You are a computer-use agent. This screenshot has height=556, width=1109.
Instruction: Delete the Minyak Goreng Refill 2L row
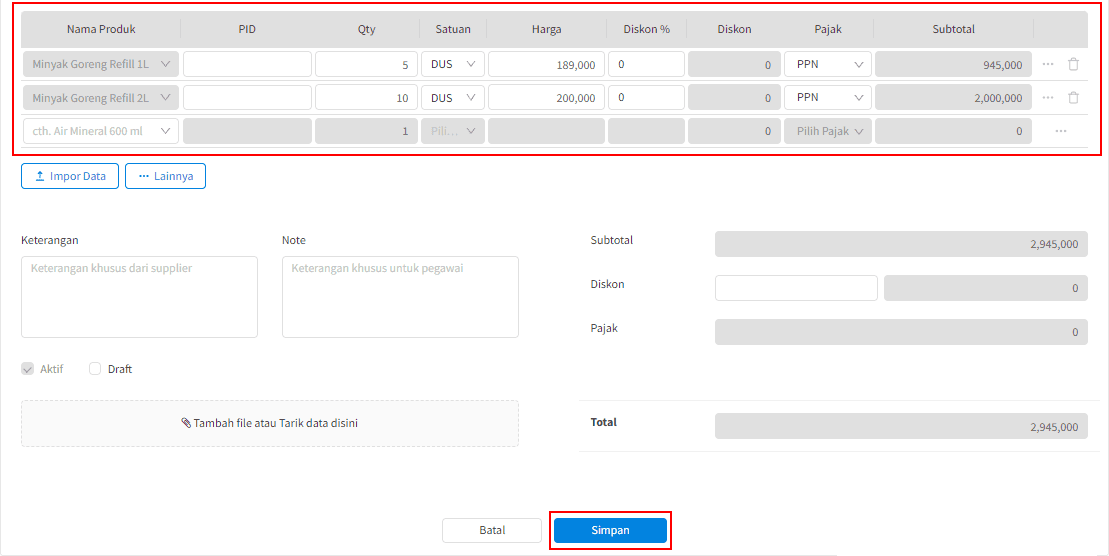[1073, 98]
